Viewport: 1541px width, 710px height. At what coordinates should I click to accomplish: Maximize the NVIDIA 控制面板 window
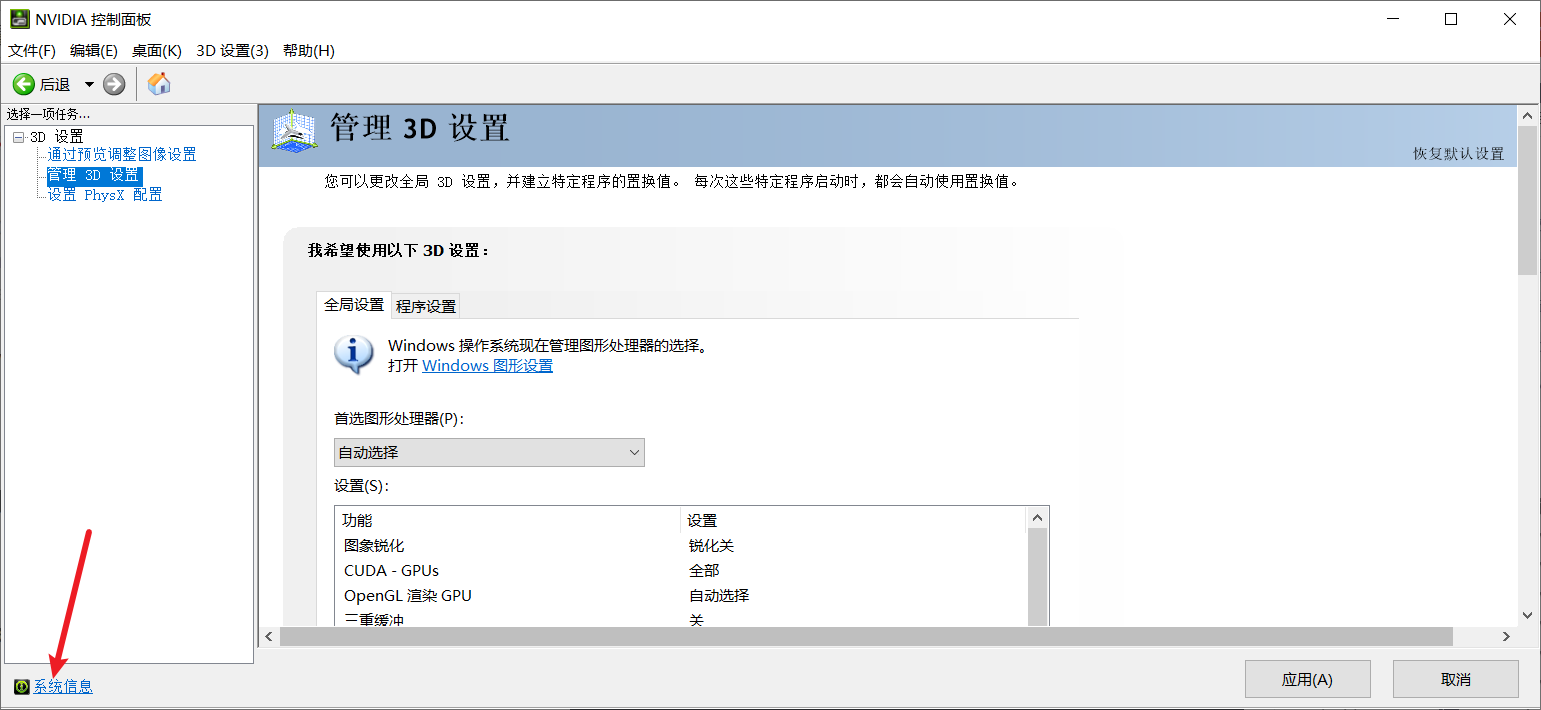pyautogui.click(x=1451, y=19)
